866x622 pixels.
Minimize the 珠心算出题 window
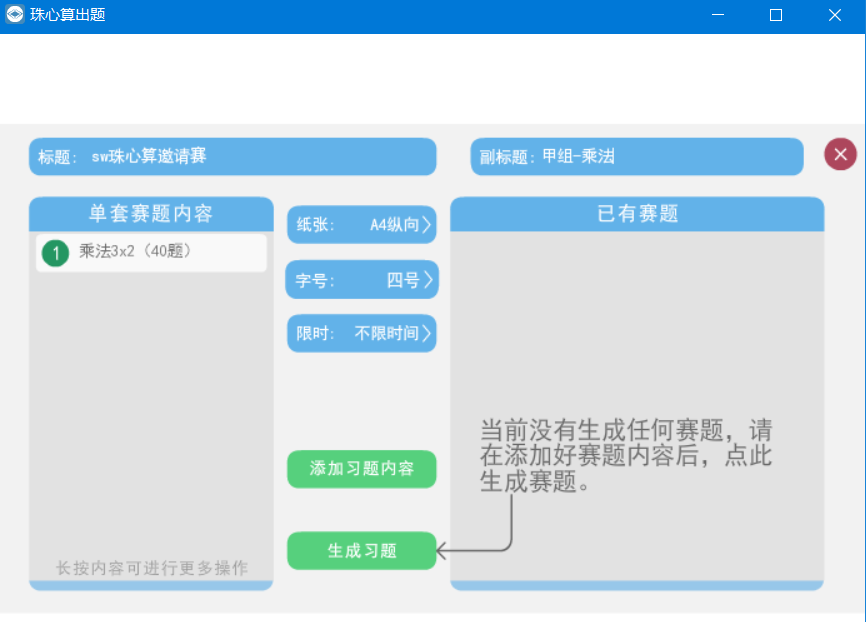pyautogui.click(x=717, y=15)
